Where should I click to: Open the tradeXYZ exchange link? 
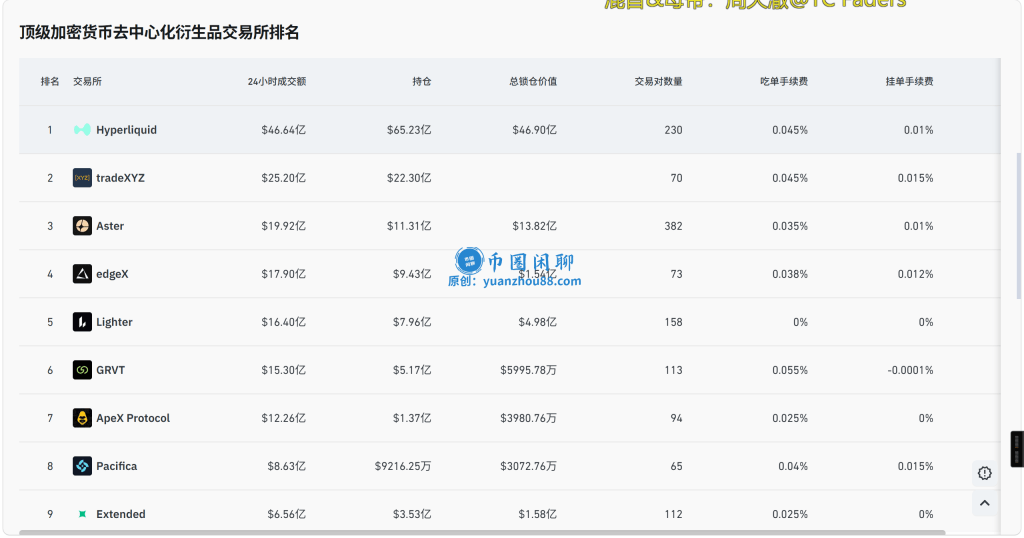click(x=120, y=178)
